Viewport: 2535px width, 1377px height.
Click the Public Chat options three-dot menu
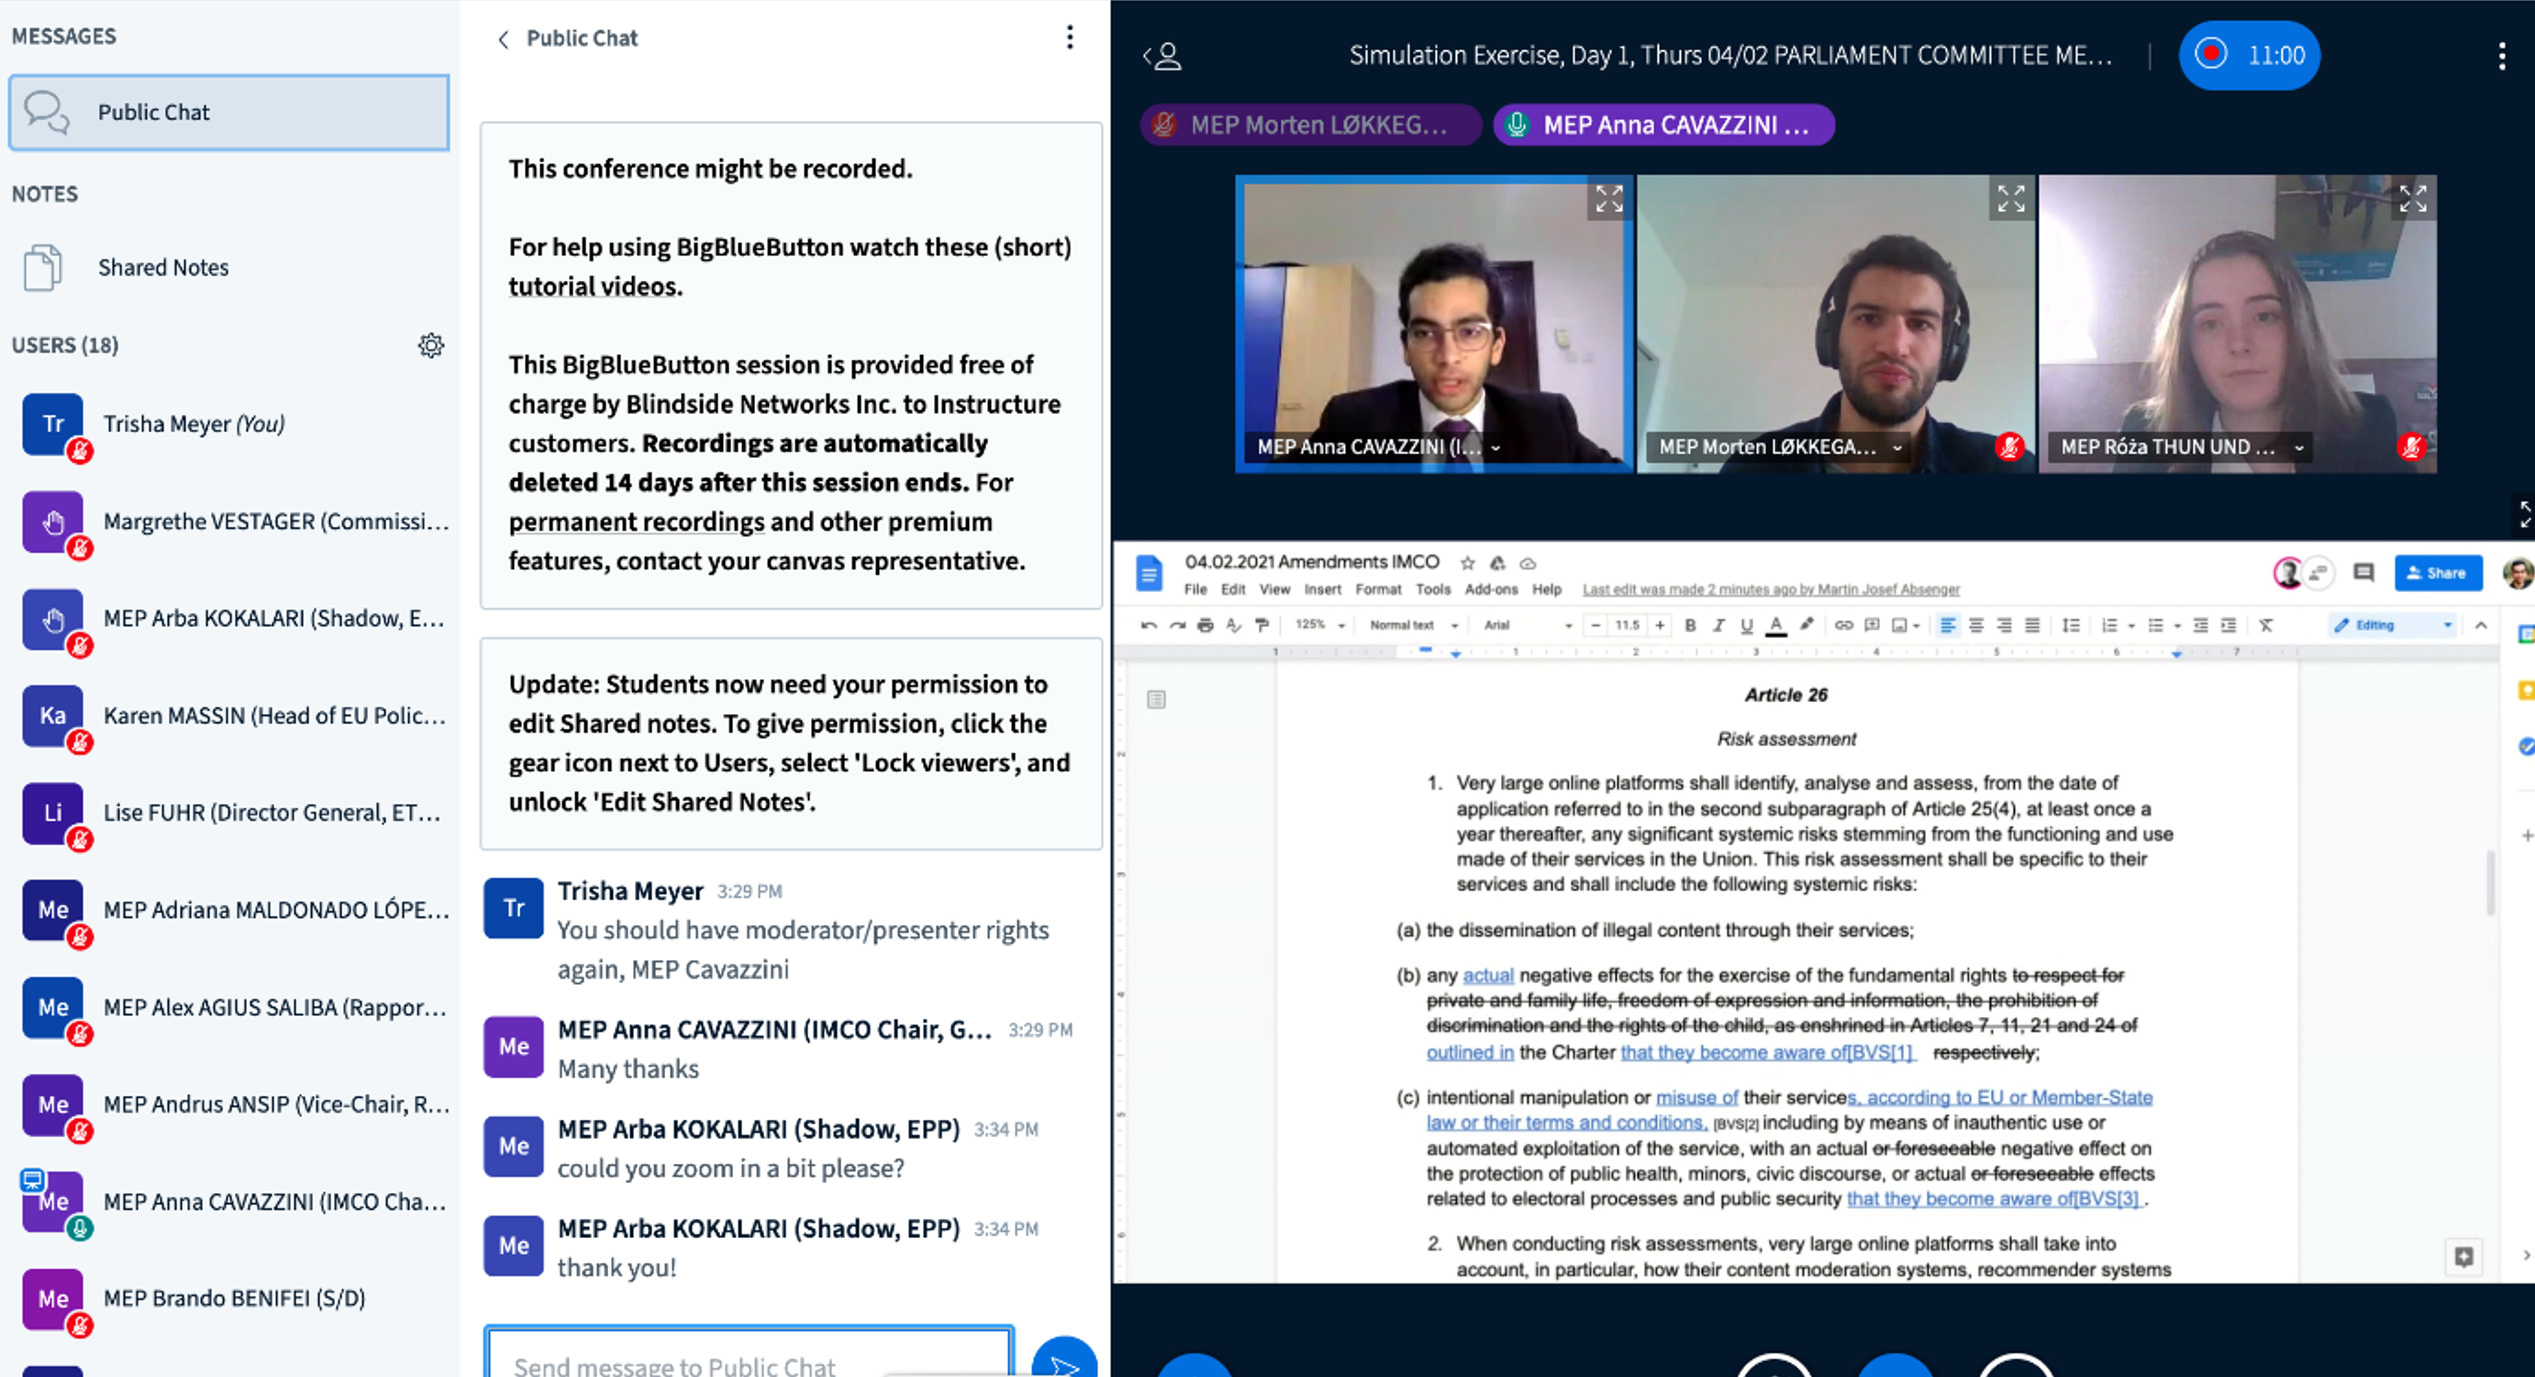(x=1069, y=38)
